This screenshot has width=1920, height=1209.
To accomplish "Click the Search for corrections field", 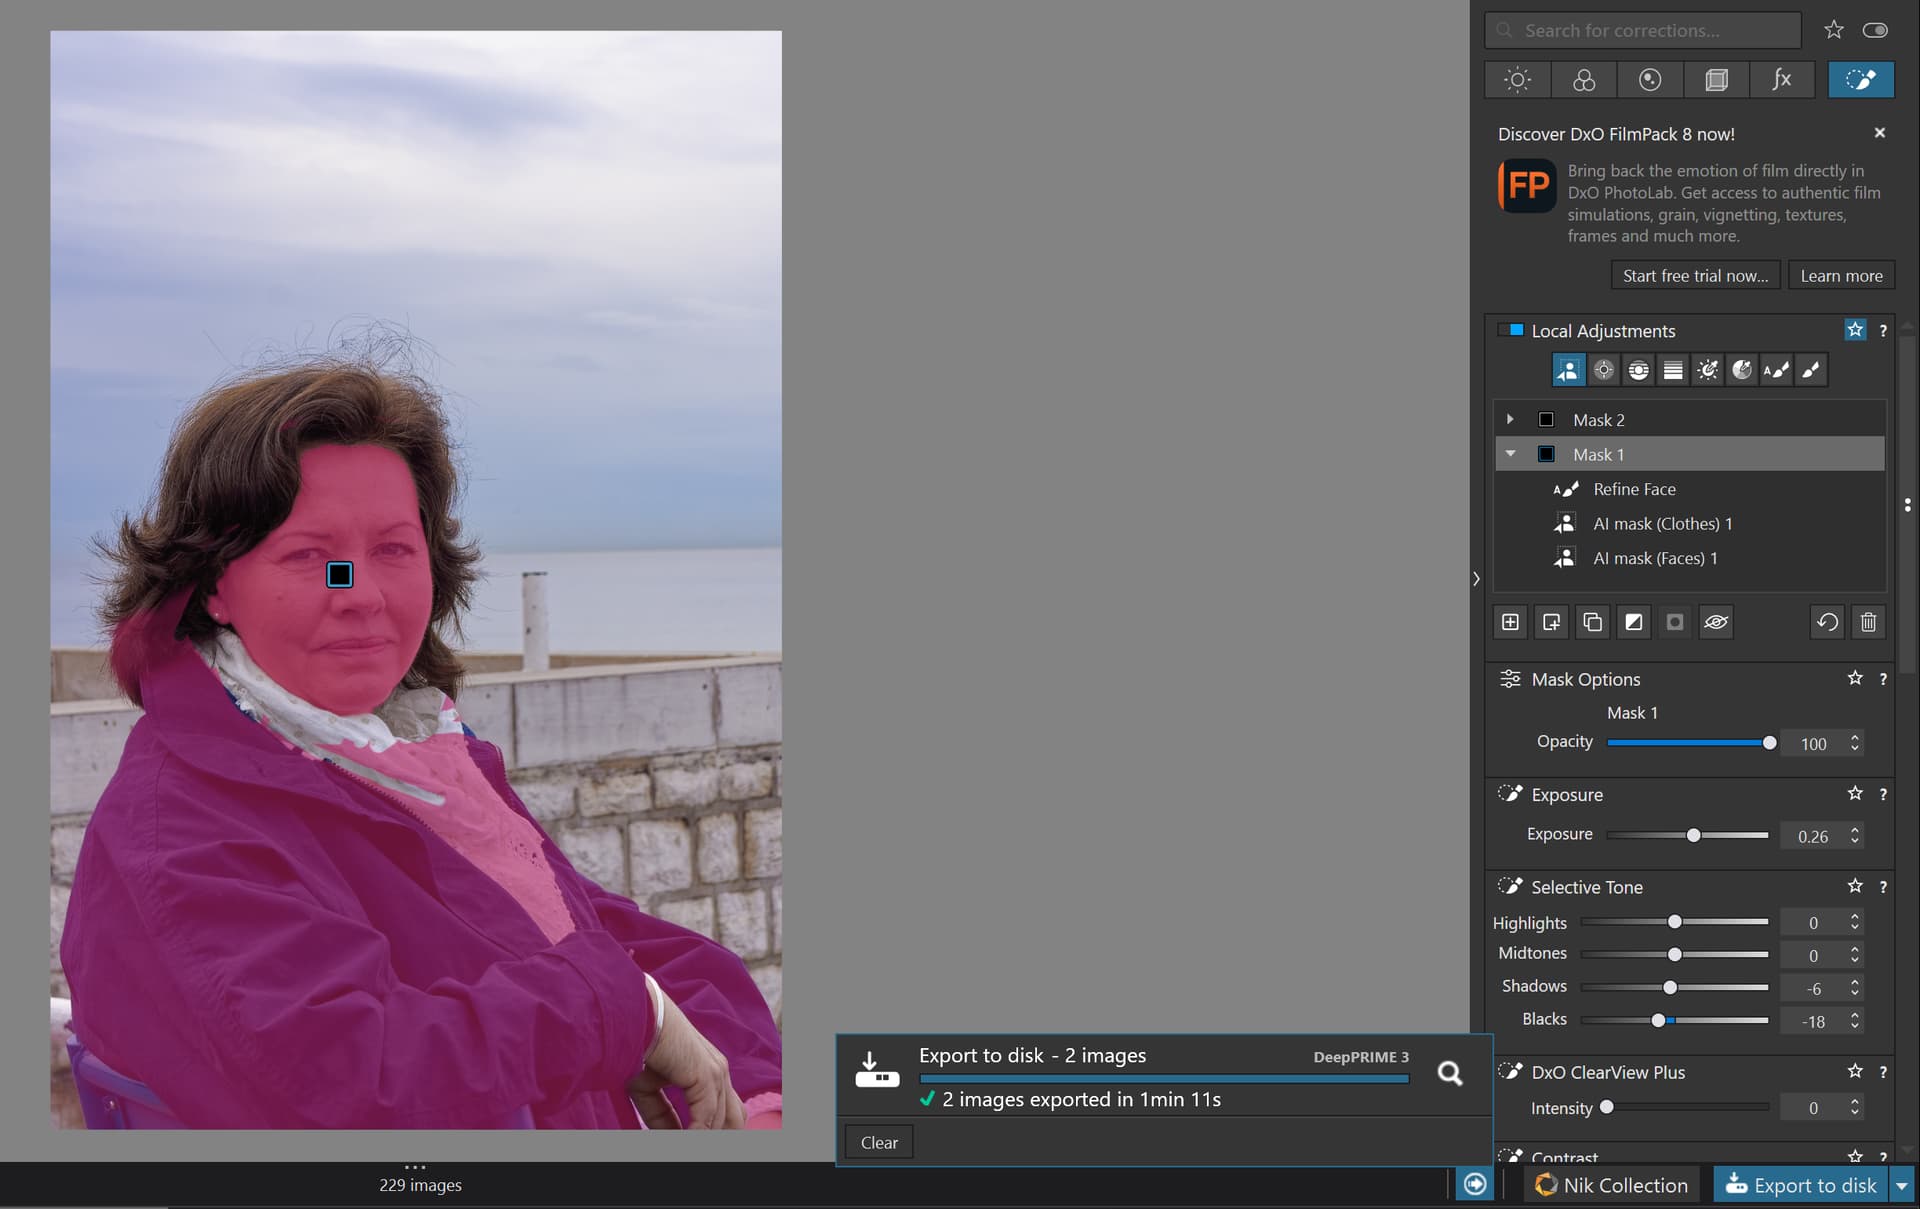I will (x=1643, y=31).
